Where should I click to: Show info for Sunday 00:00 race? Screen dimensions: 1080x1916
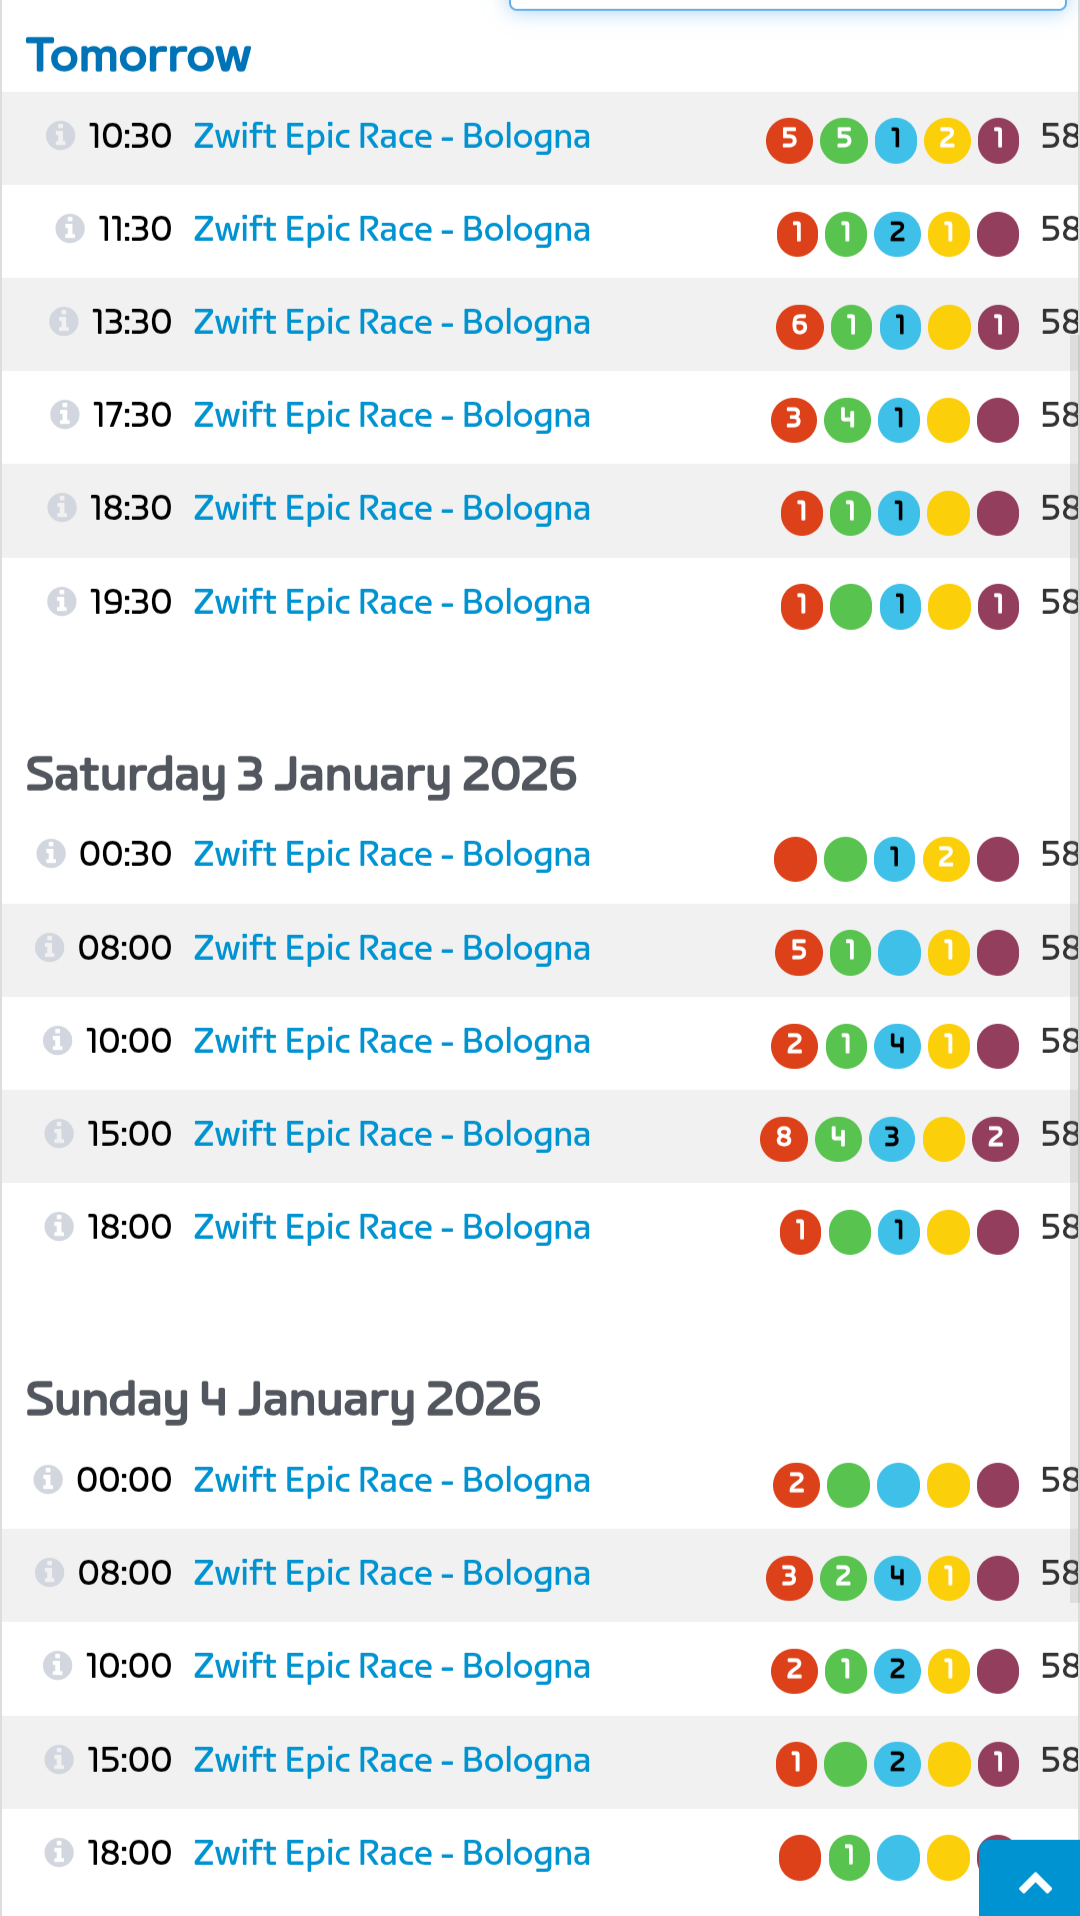click(x=48, y=1479)
